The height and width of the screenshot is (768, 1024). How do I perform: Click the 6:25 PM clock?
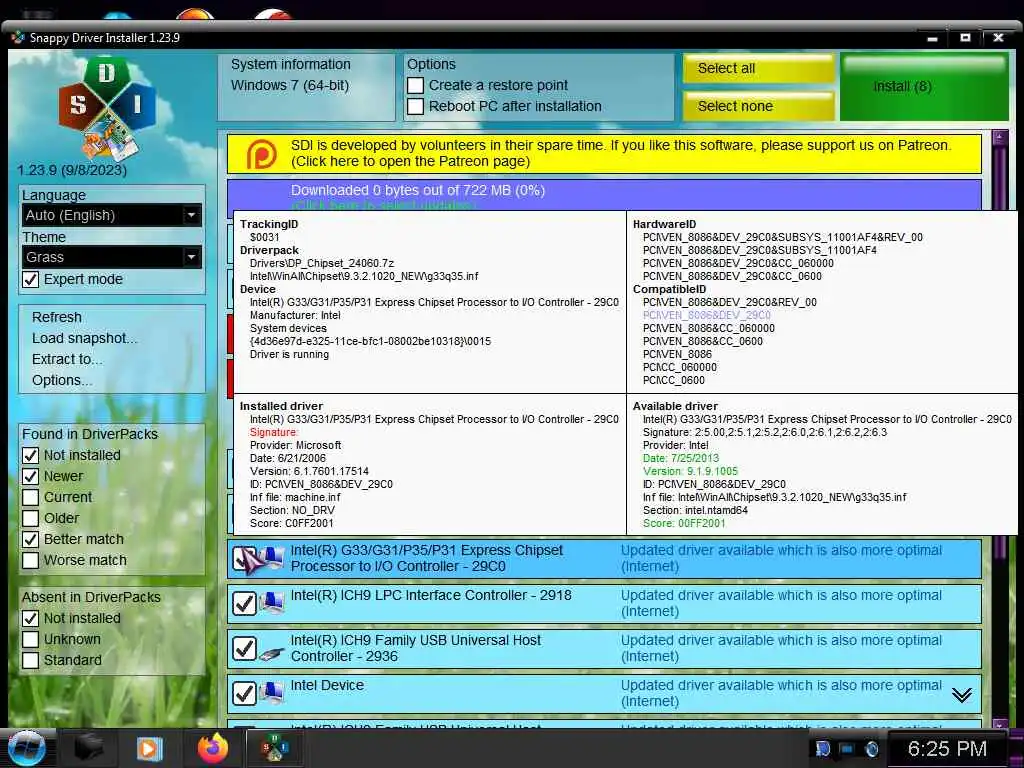947,748
